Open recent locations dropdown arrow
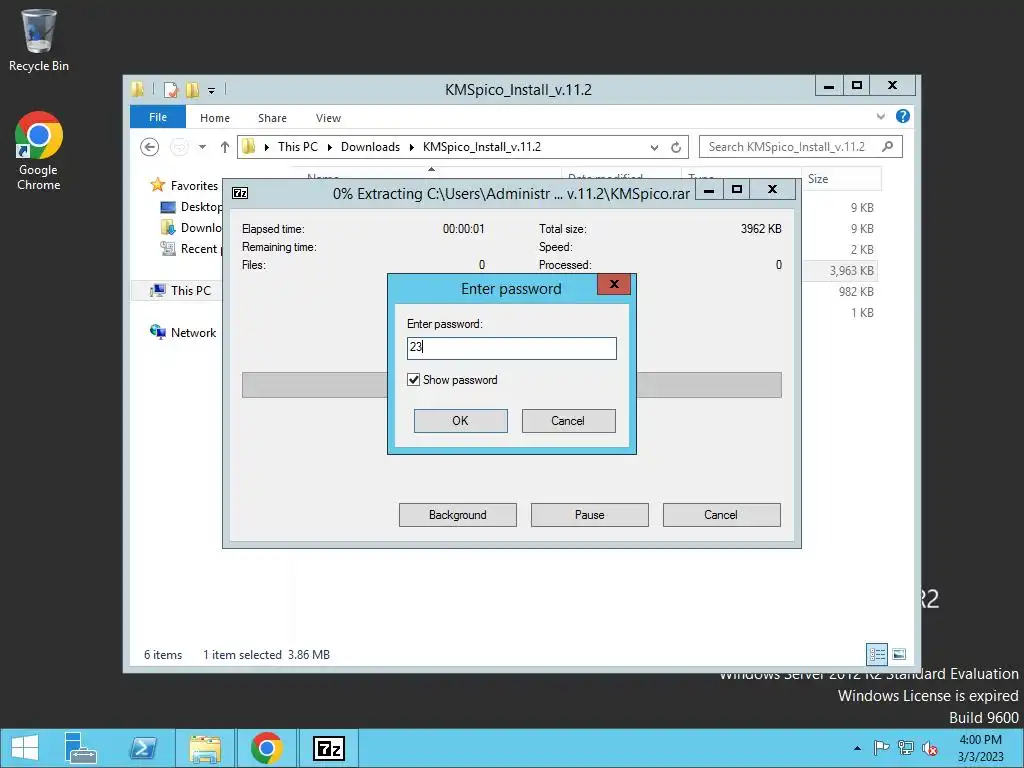Image resolution: width=1024 pixels, height=768 pixels. click(x=202, y=147)
